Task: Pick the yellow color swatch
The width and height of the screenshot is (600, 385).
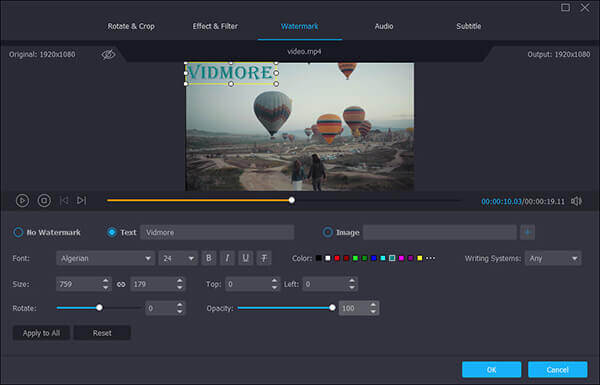Action: pos(420,258)
